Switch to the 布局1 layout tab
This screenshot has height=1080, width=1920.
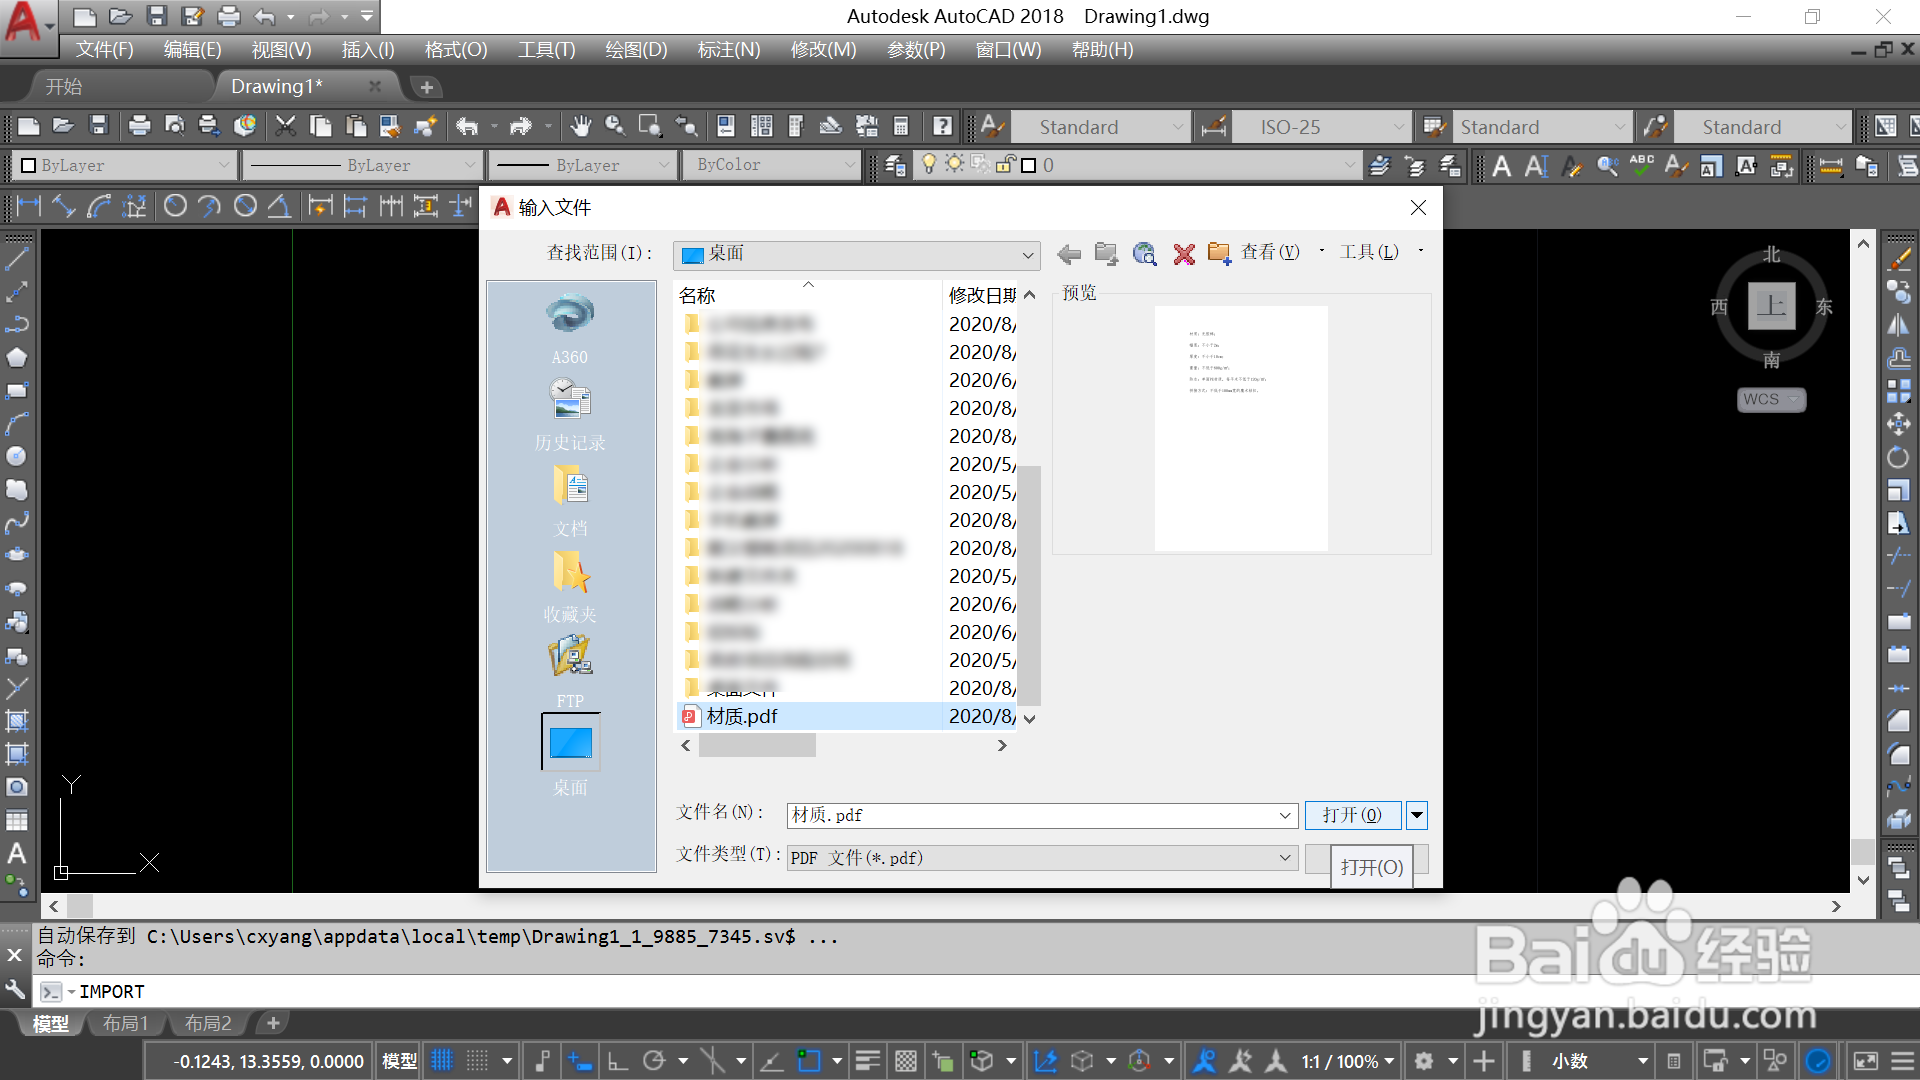click(126, 1023)
